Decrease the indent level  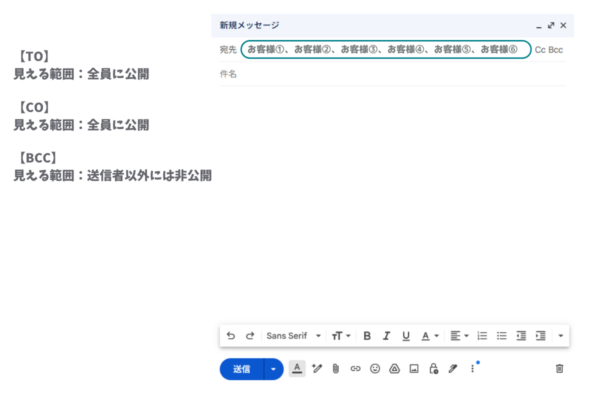tap(521, 336)
